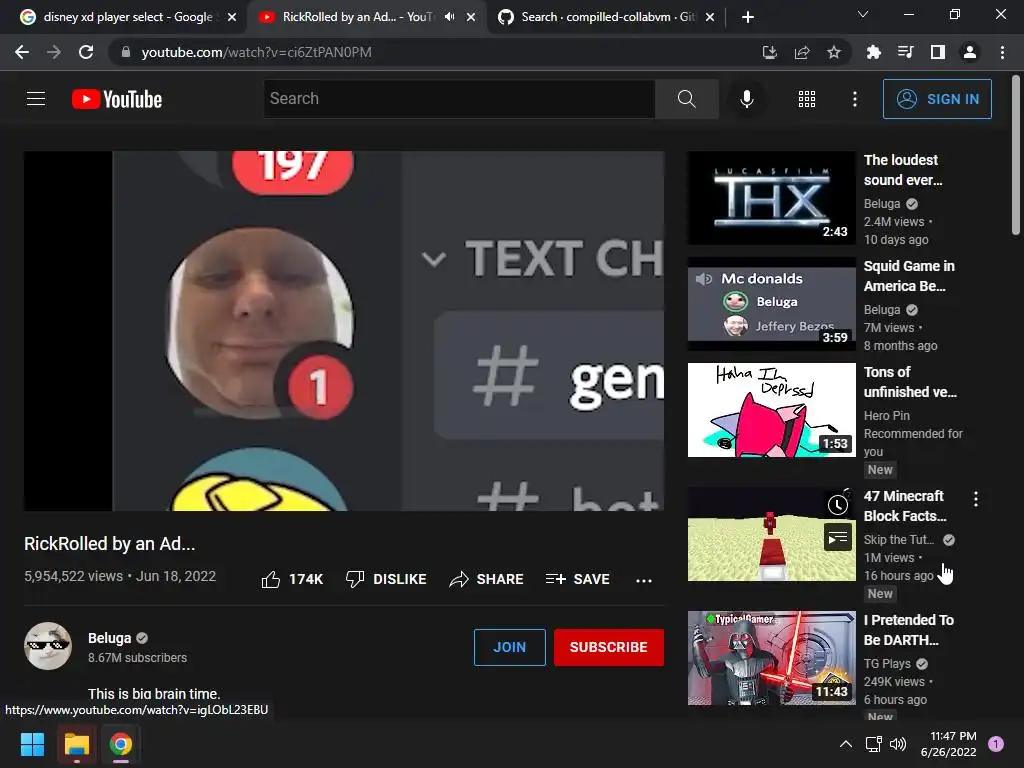Go back in browser history
The width and height of the screenshot is (1024, 768).
click(x=22, y=52)
